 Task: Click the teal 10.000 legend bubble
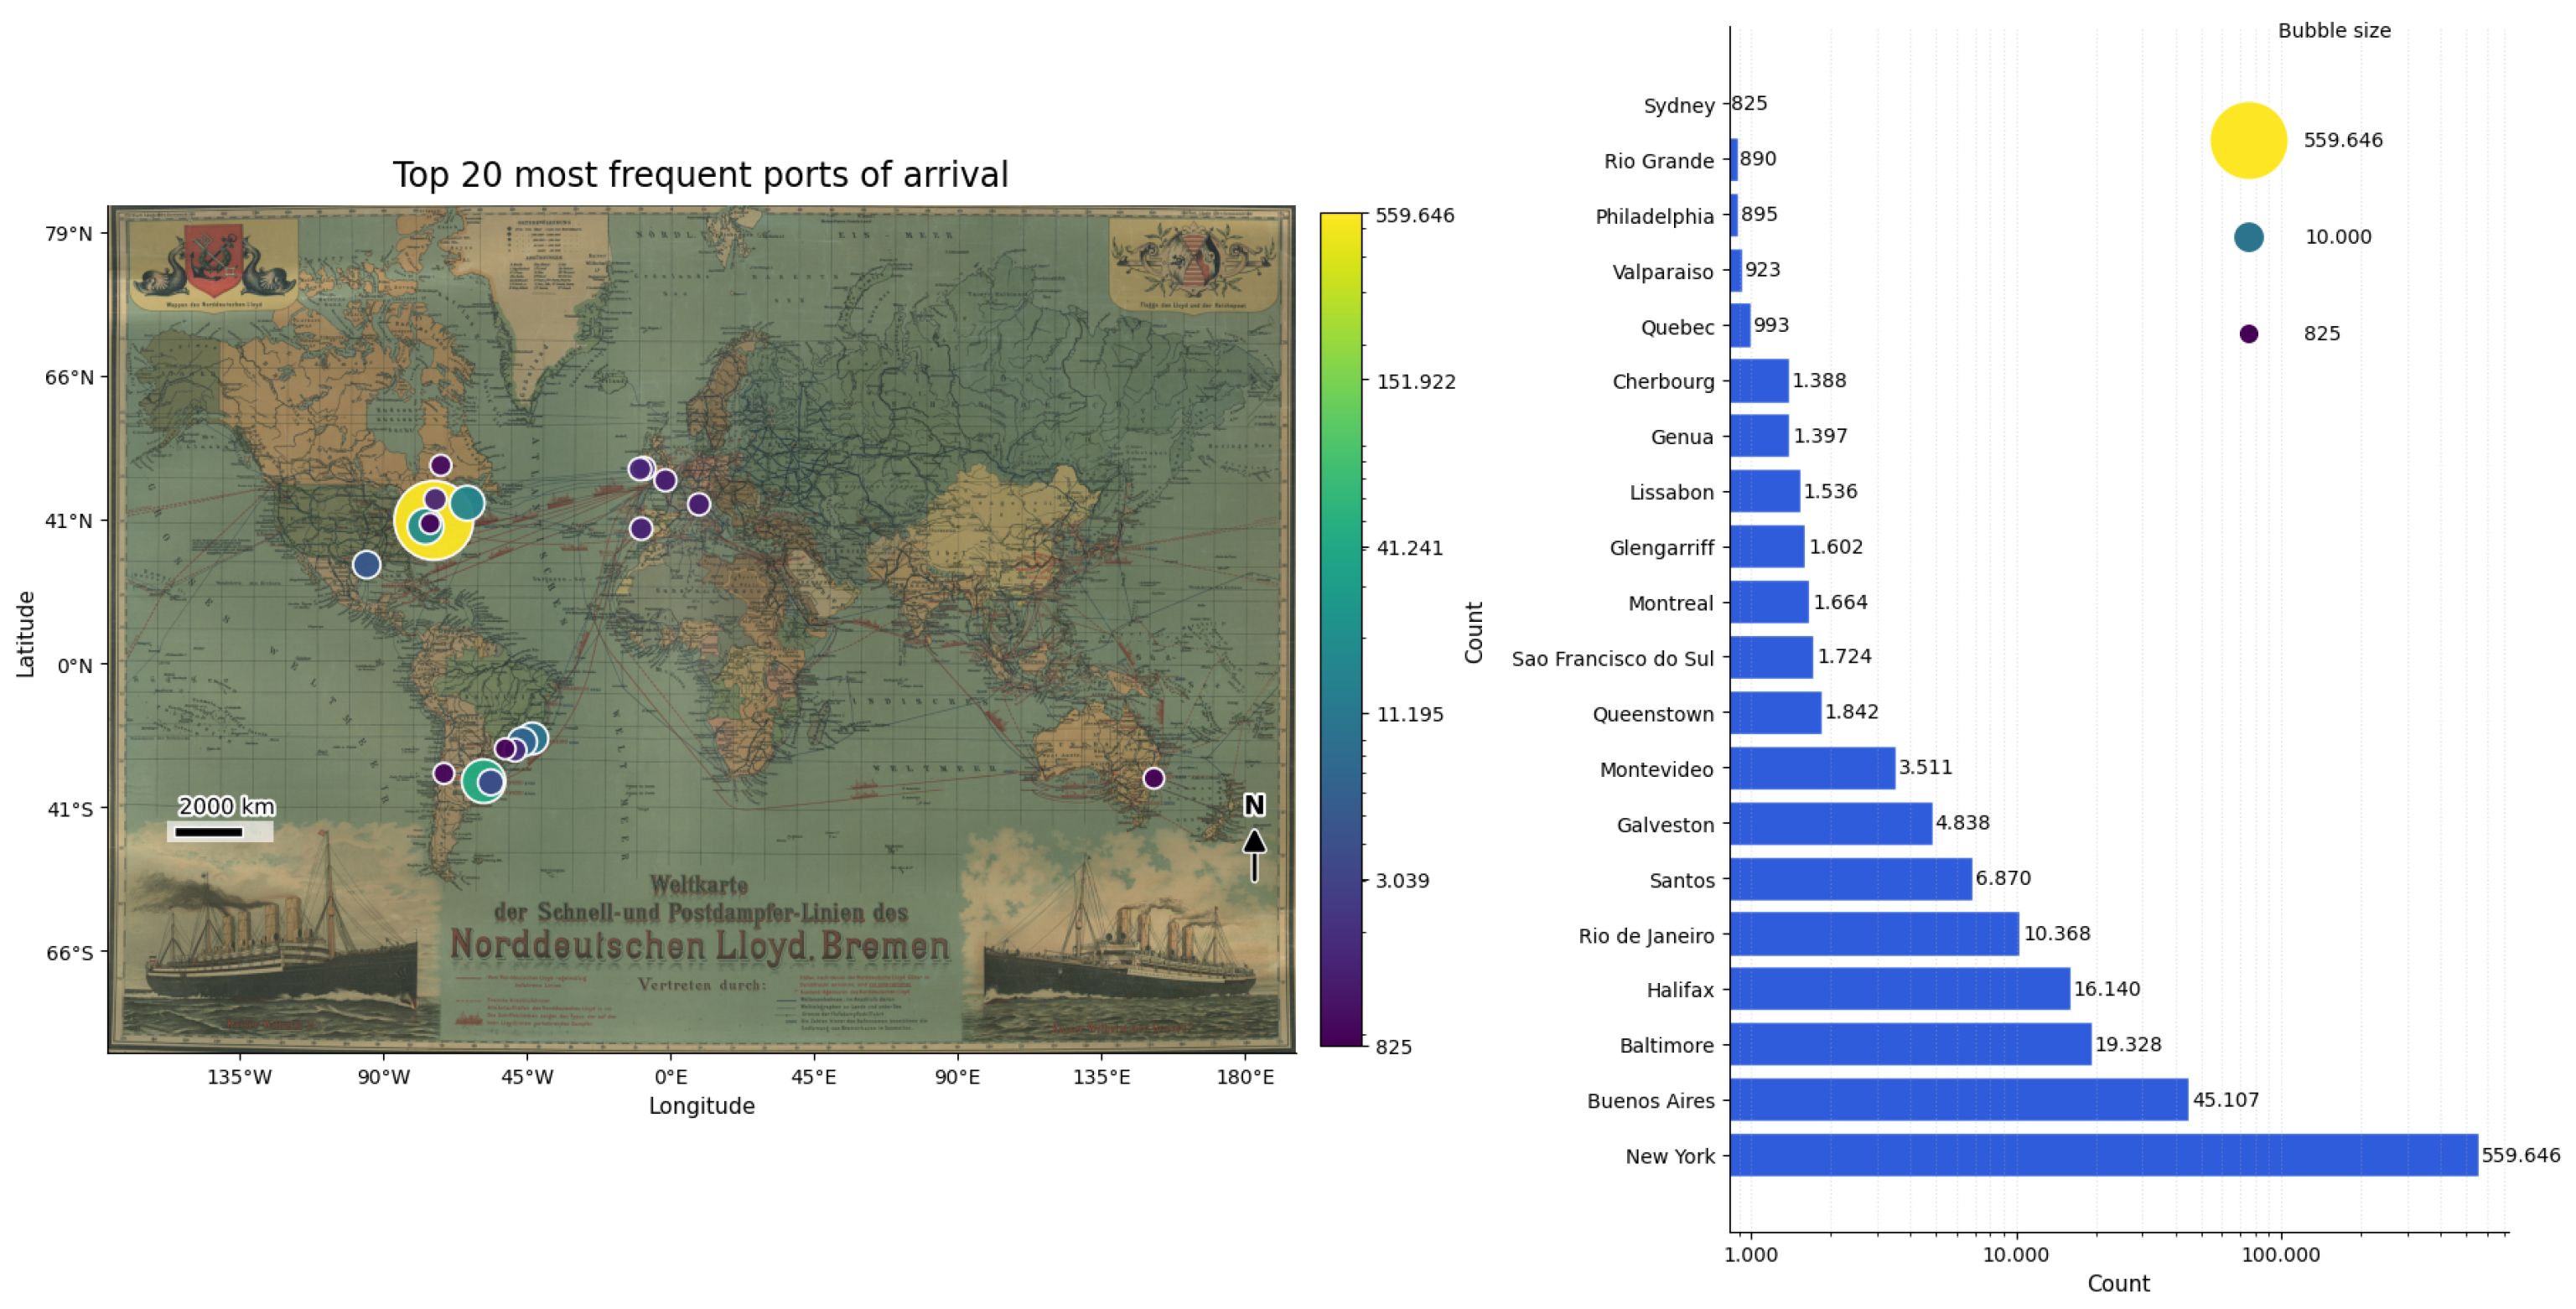pos(2249,237)
